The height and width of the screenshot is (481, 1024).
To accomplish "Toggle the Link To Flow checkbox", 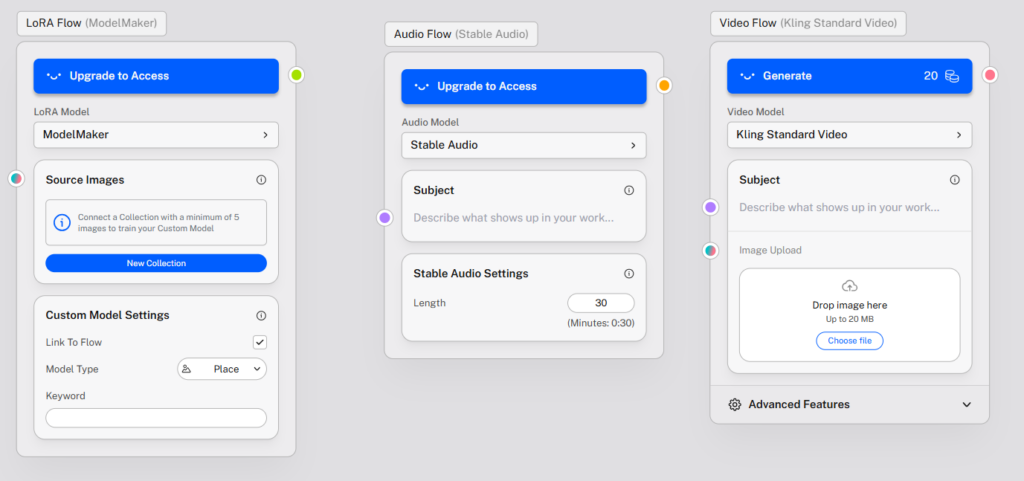I will pos(260,342).
